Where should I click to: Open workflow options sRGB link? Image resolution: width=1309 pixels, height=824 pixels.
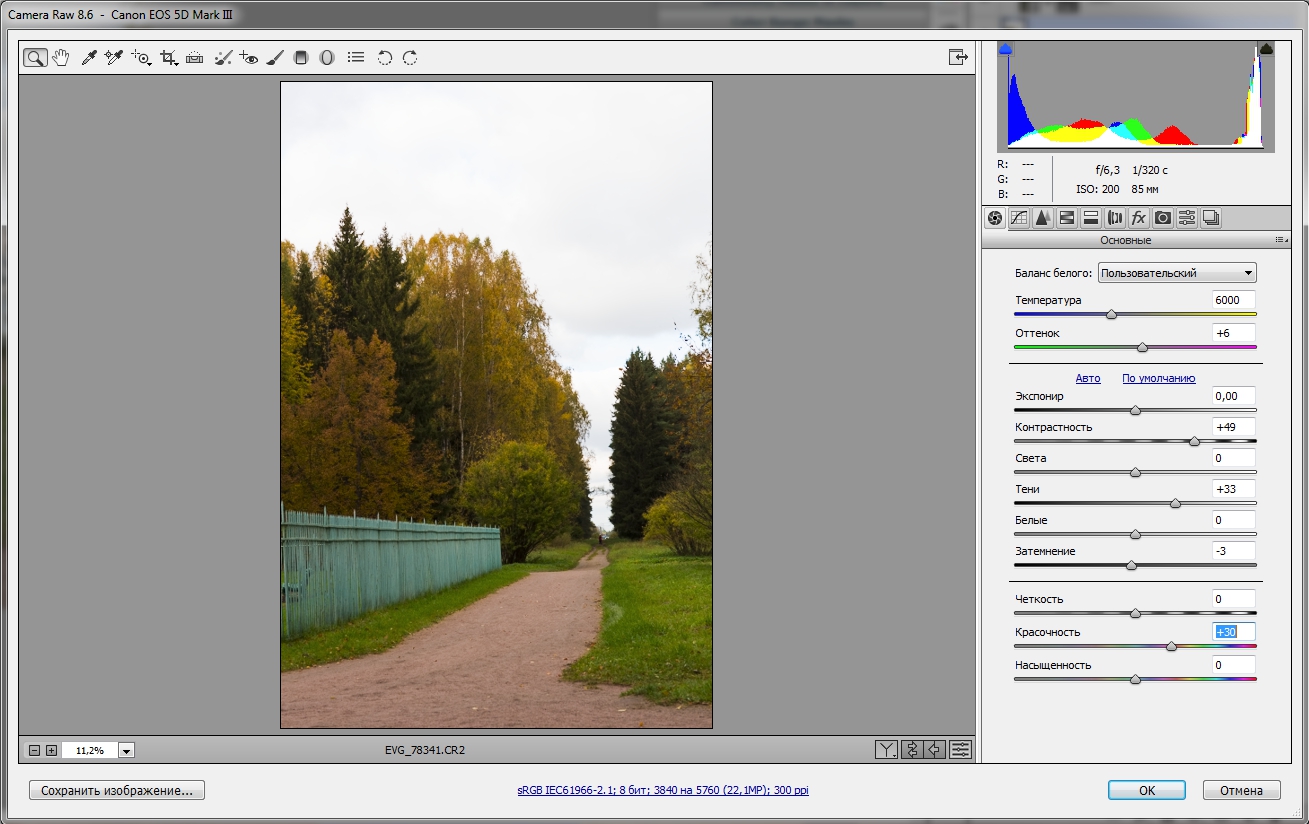663,790
